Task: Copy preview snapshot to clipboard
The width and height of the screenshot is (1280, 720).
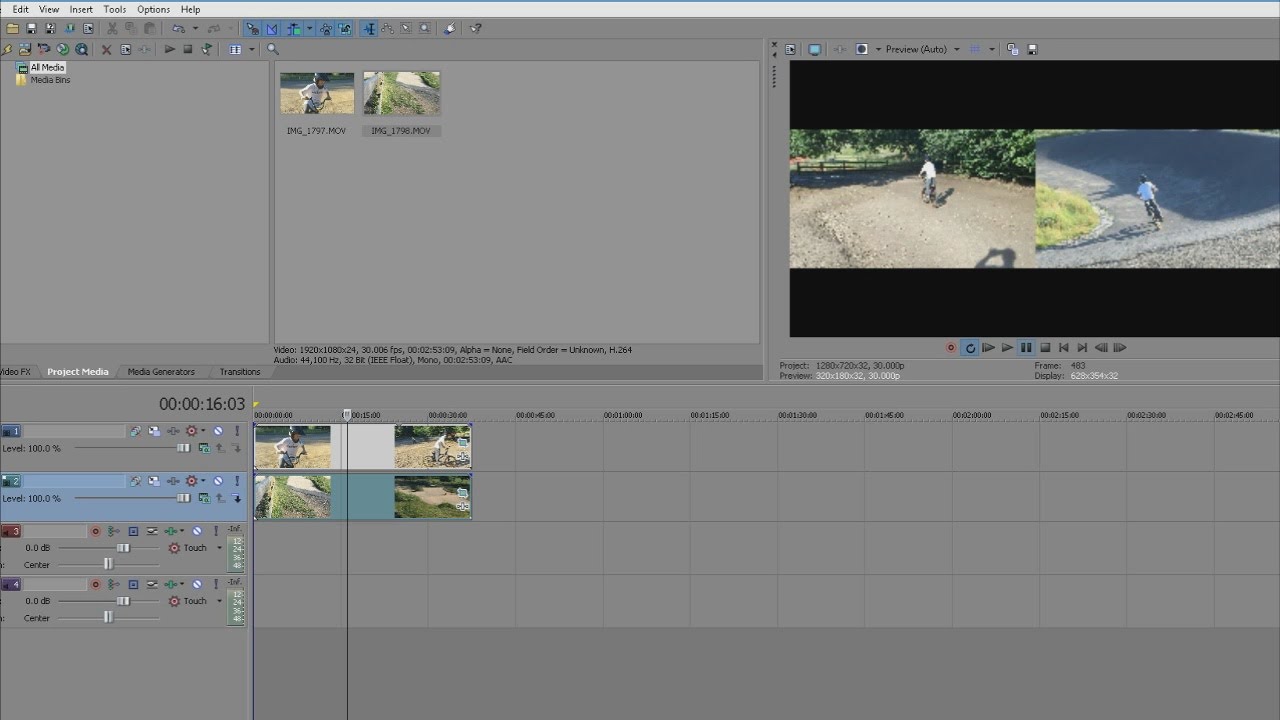Action: (x=1013, y=49)
